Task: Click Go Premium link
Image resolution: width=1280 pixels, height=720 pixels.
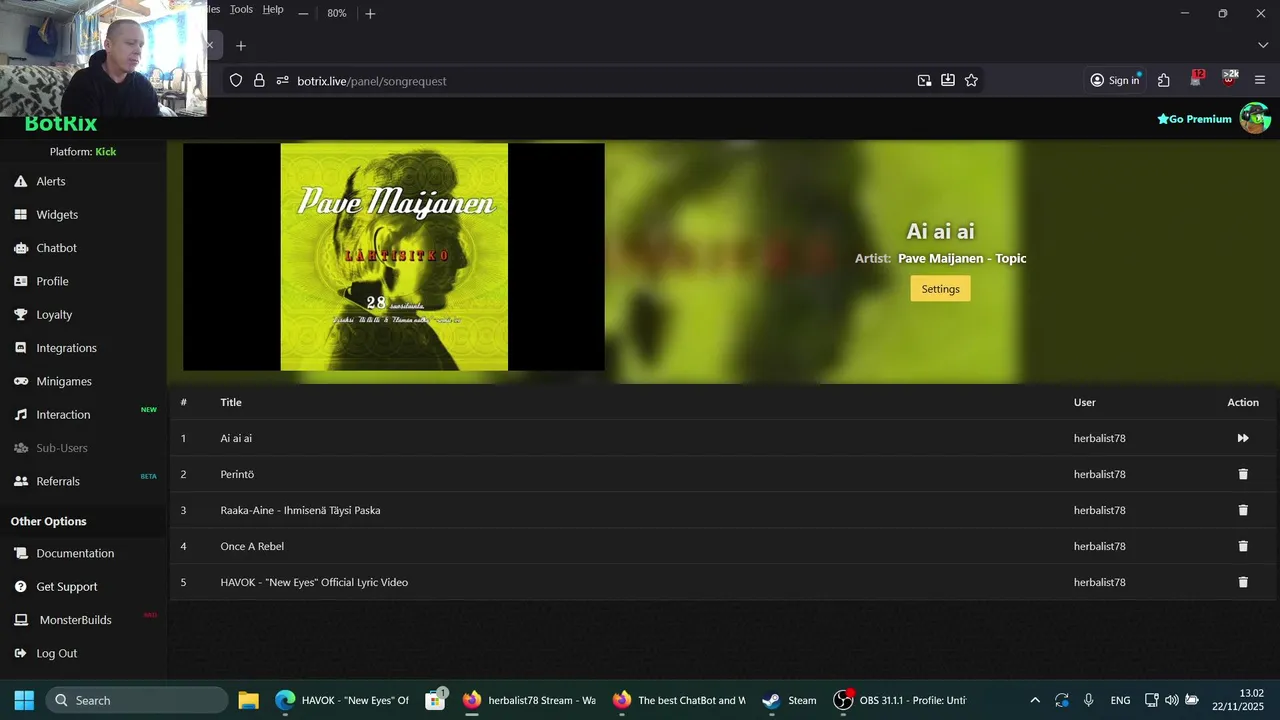Action: (1194, 119)
